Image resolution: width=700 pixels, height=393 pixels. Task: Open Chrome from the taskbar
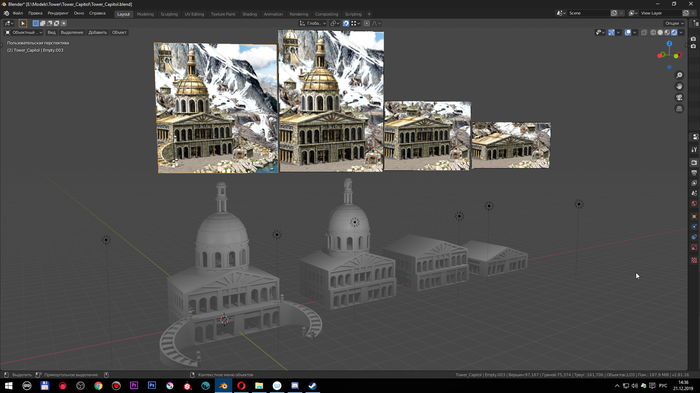click(x=98, y=386)
